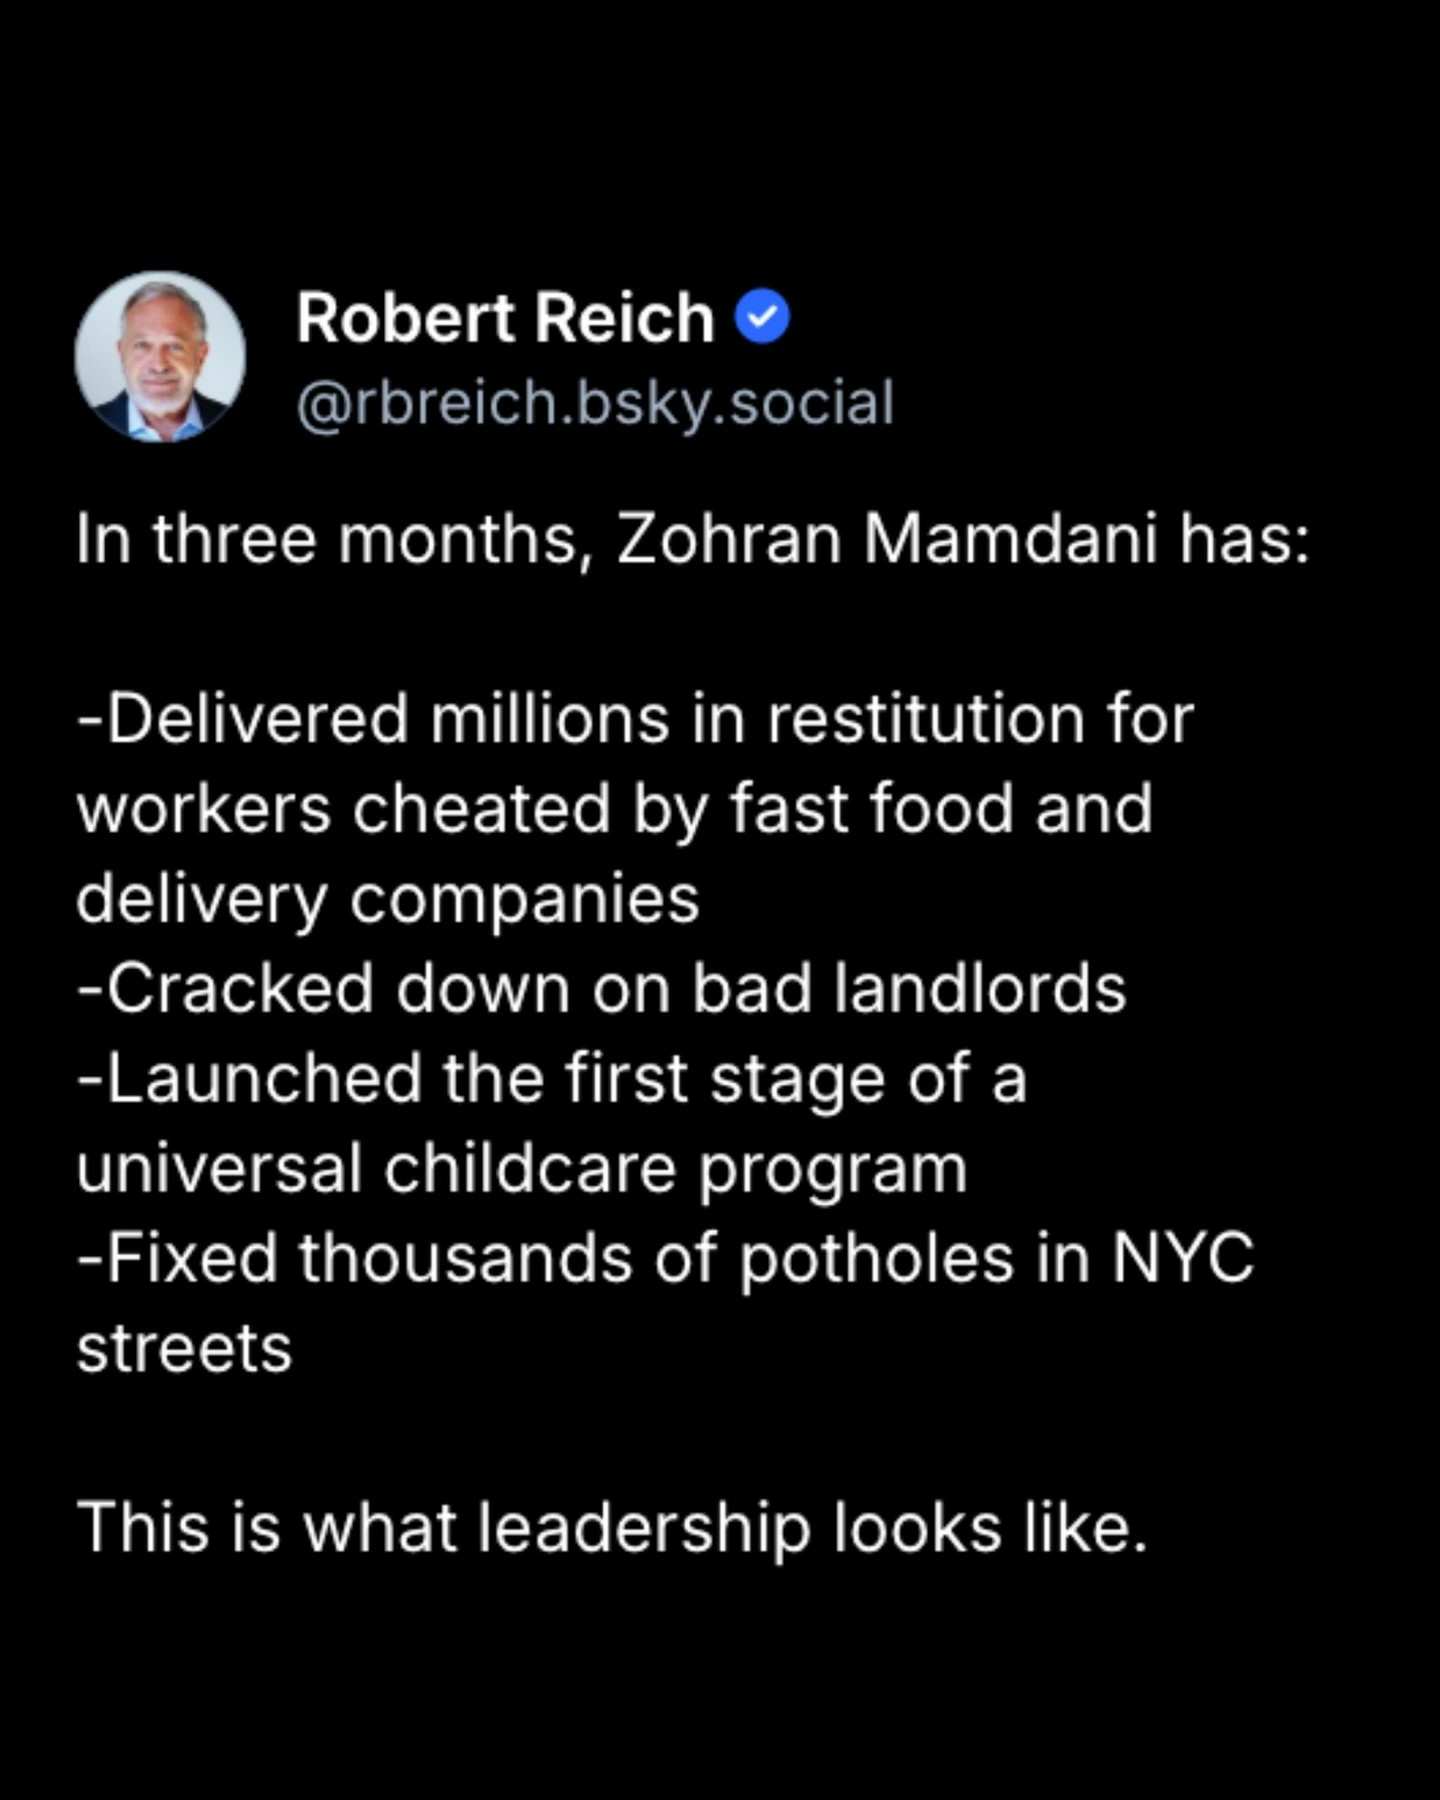
Task: Click the "Cracked down on bad landlords" line
Action: pos(602,988)
